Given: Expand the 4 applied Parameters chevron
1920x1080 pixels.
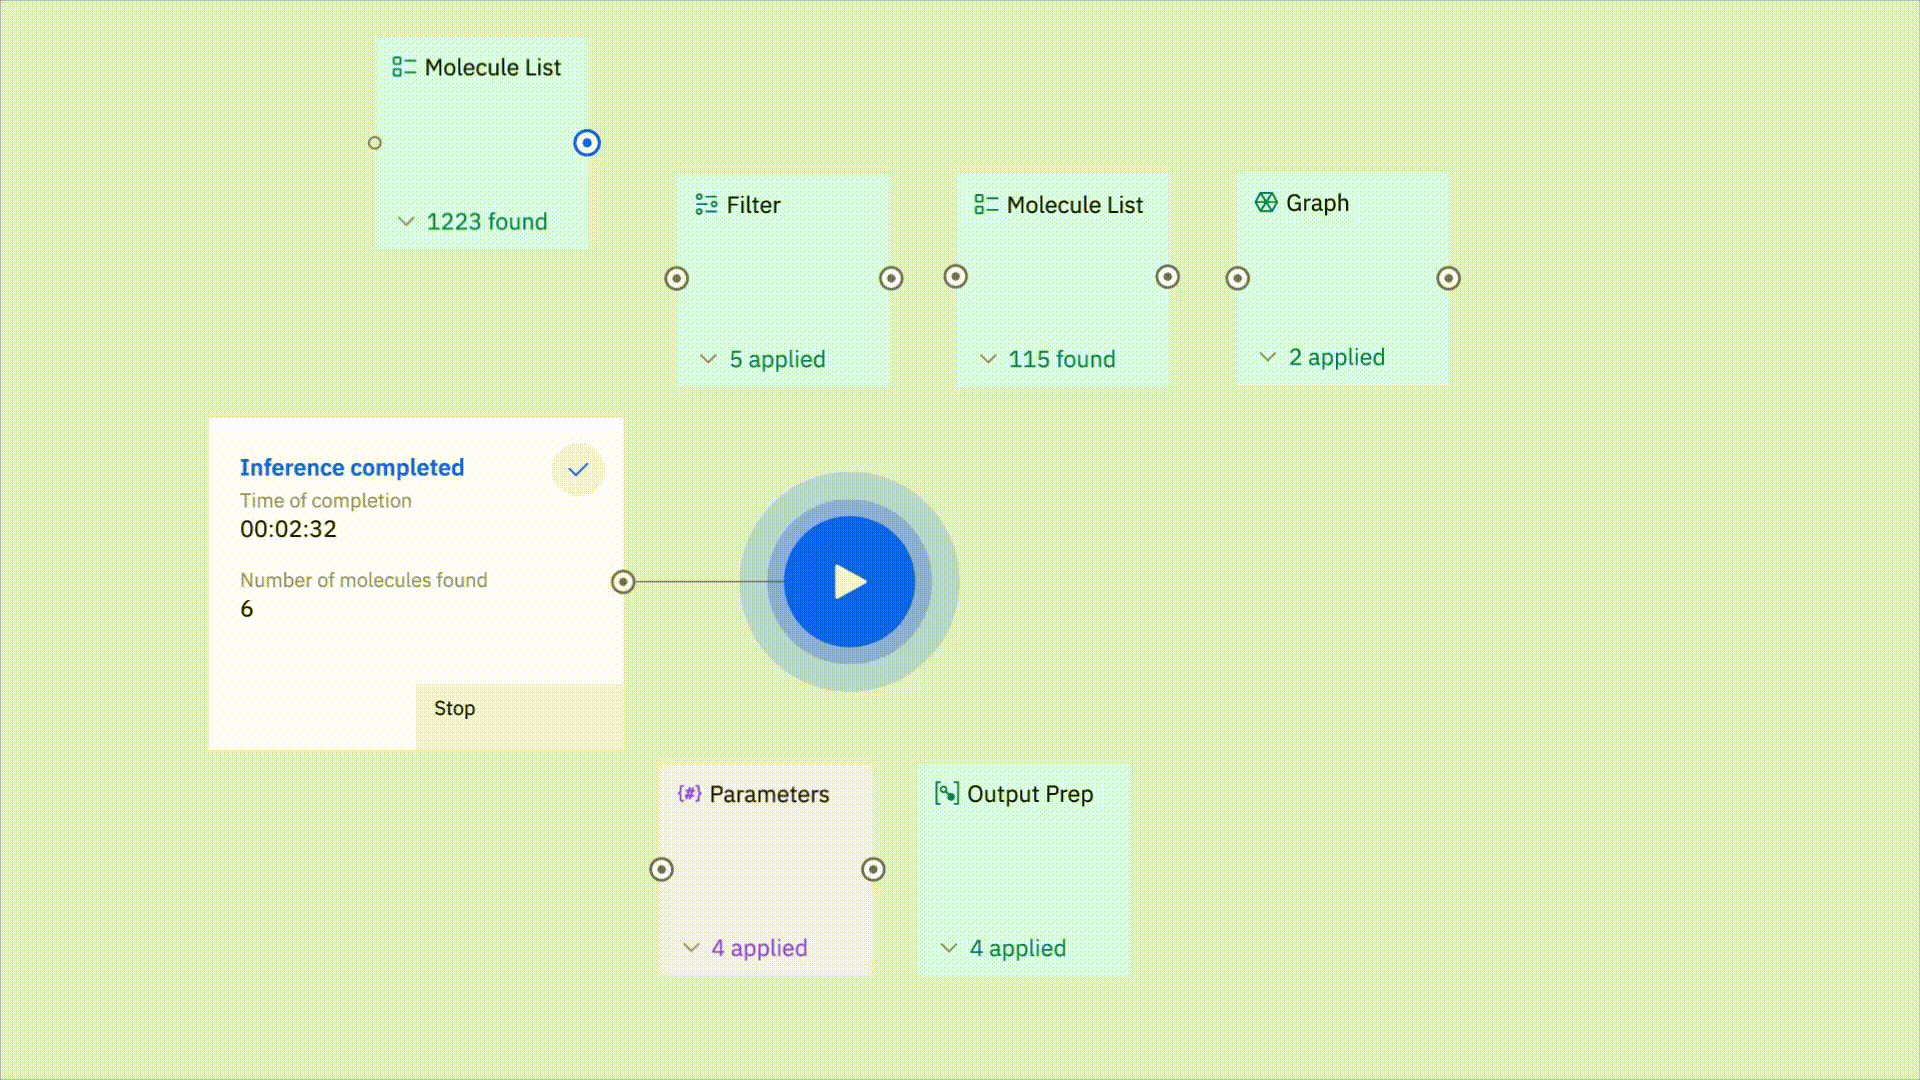Looking at the screenshot, I should tap(691, 948).
